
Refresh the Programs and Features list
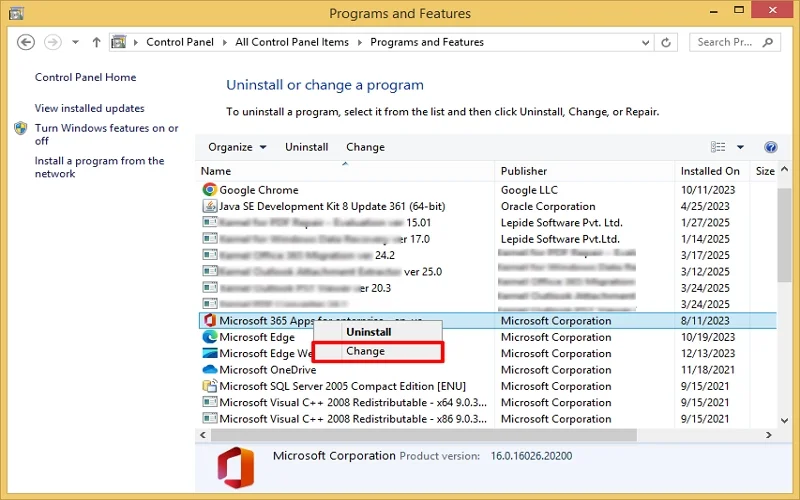coord(666,42)
